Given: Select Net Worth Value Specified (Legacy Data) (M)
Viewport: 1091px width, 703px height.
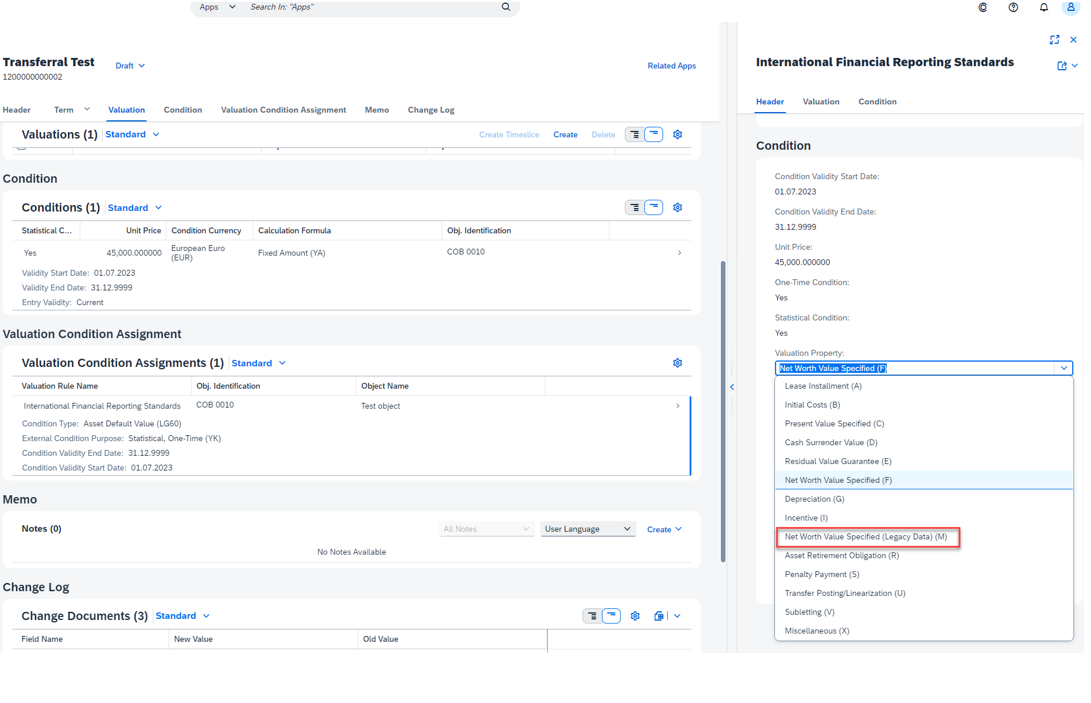Looking at the screenshot, I should [x=924, y=537].
